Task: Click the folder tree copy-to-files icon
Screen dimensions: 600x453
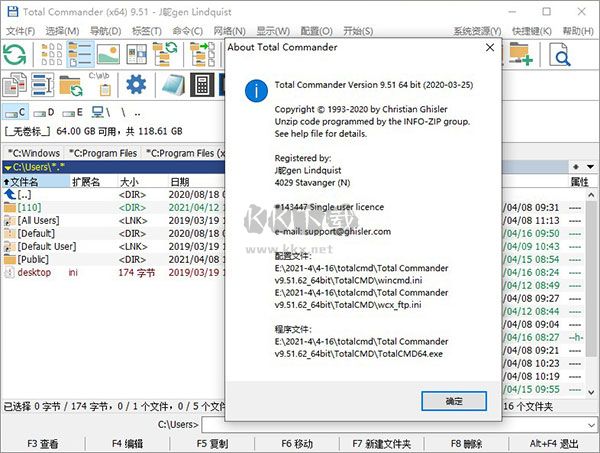Action: (x=202, y=55)
